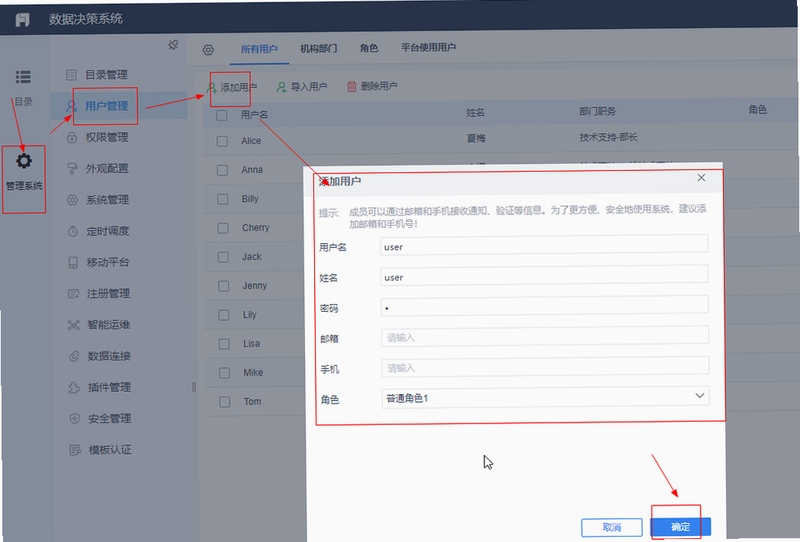This screenshot has height=542, width=800.
Task: Check the Jack row checkbox
Action: (223, 257)
